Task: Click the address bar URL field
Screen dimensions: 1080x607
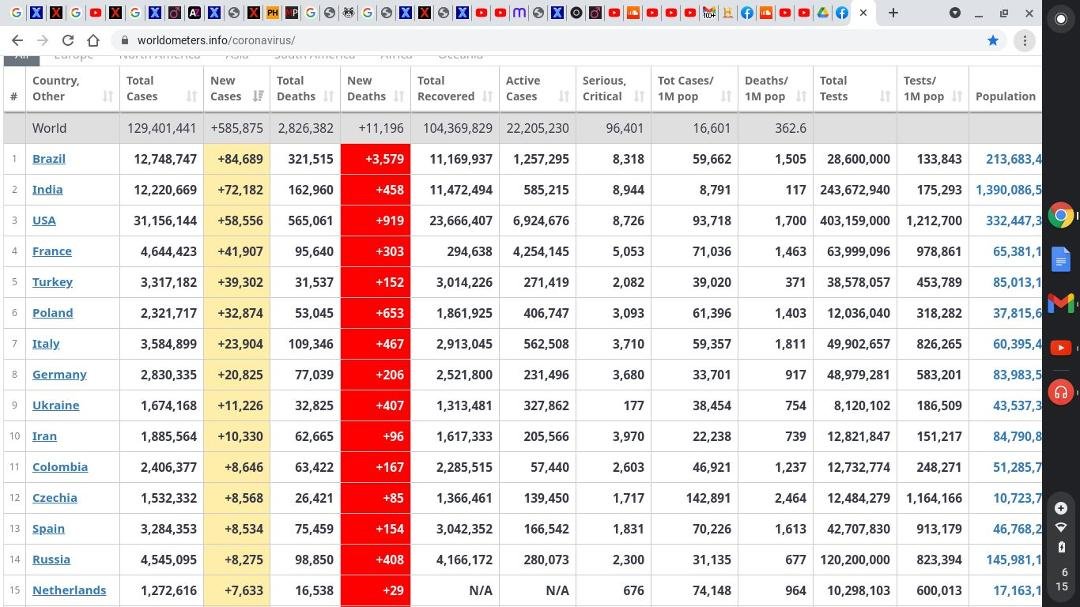Action: point(551,40)
